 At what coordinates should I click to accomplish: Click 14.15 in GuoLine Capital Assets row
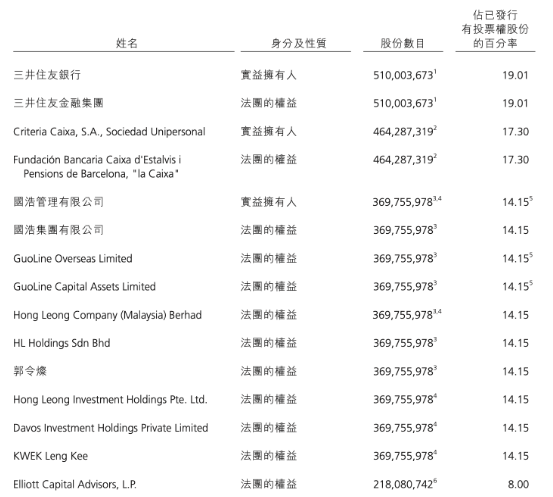(x=516, y=287)
